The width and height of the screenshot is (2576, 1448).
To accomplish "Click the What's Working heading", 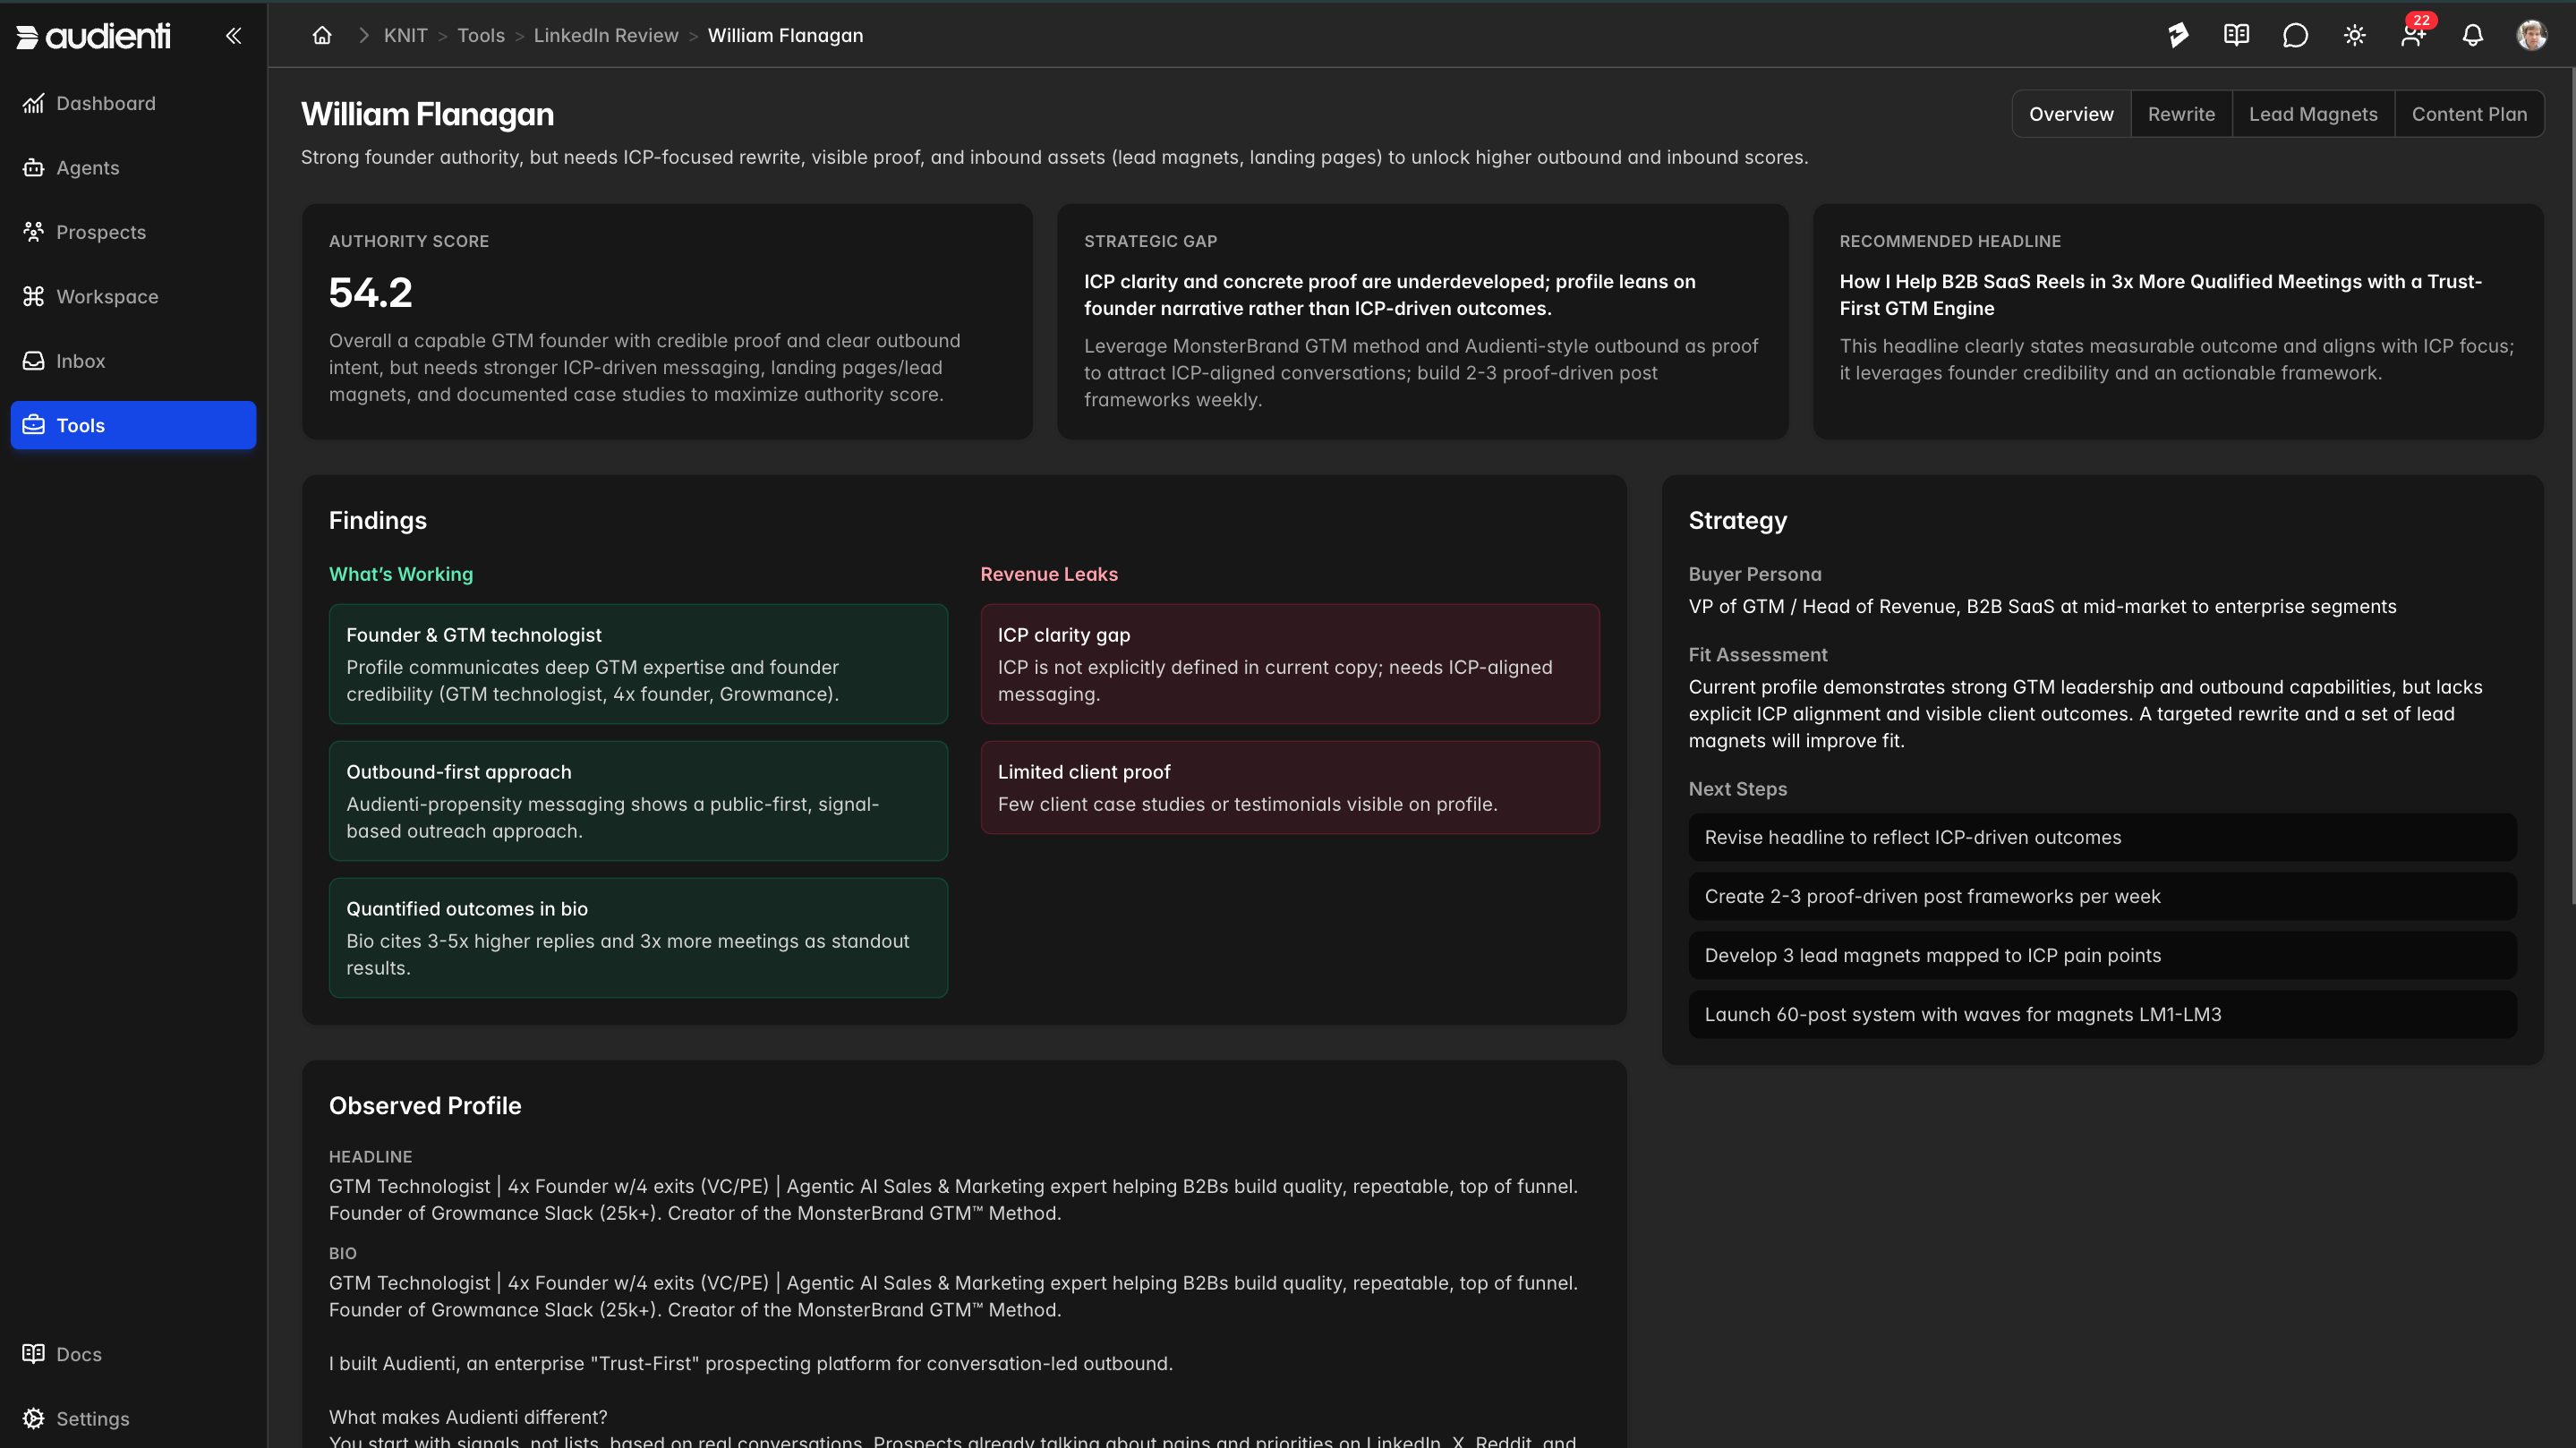I will pos(401,574).
